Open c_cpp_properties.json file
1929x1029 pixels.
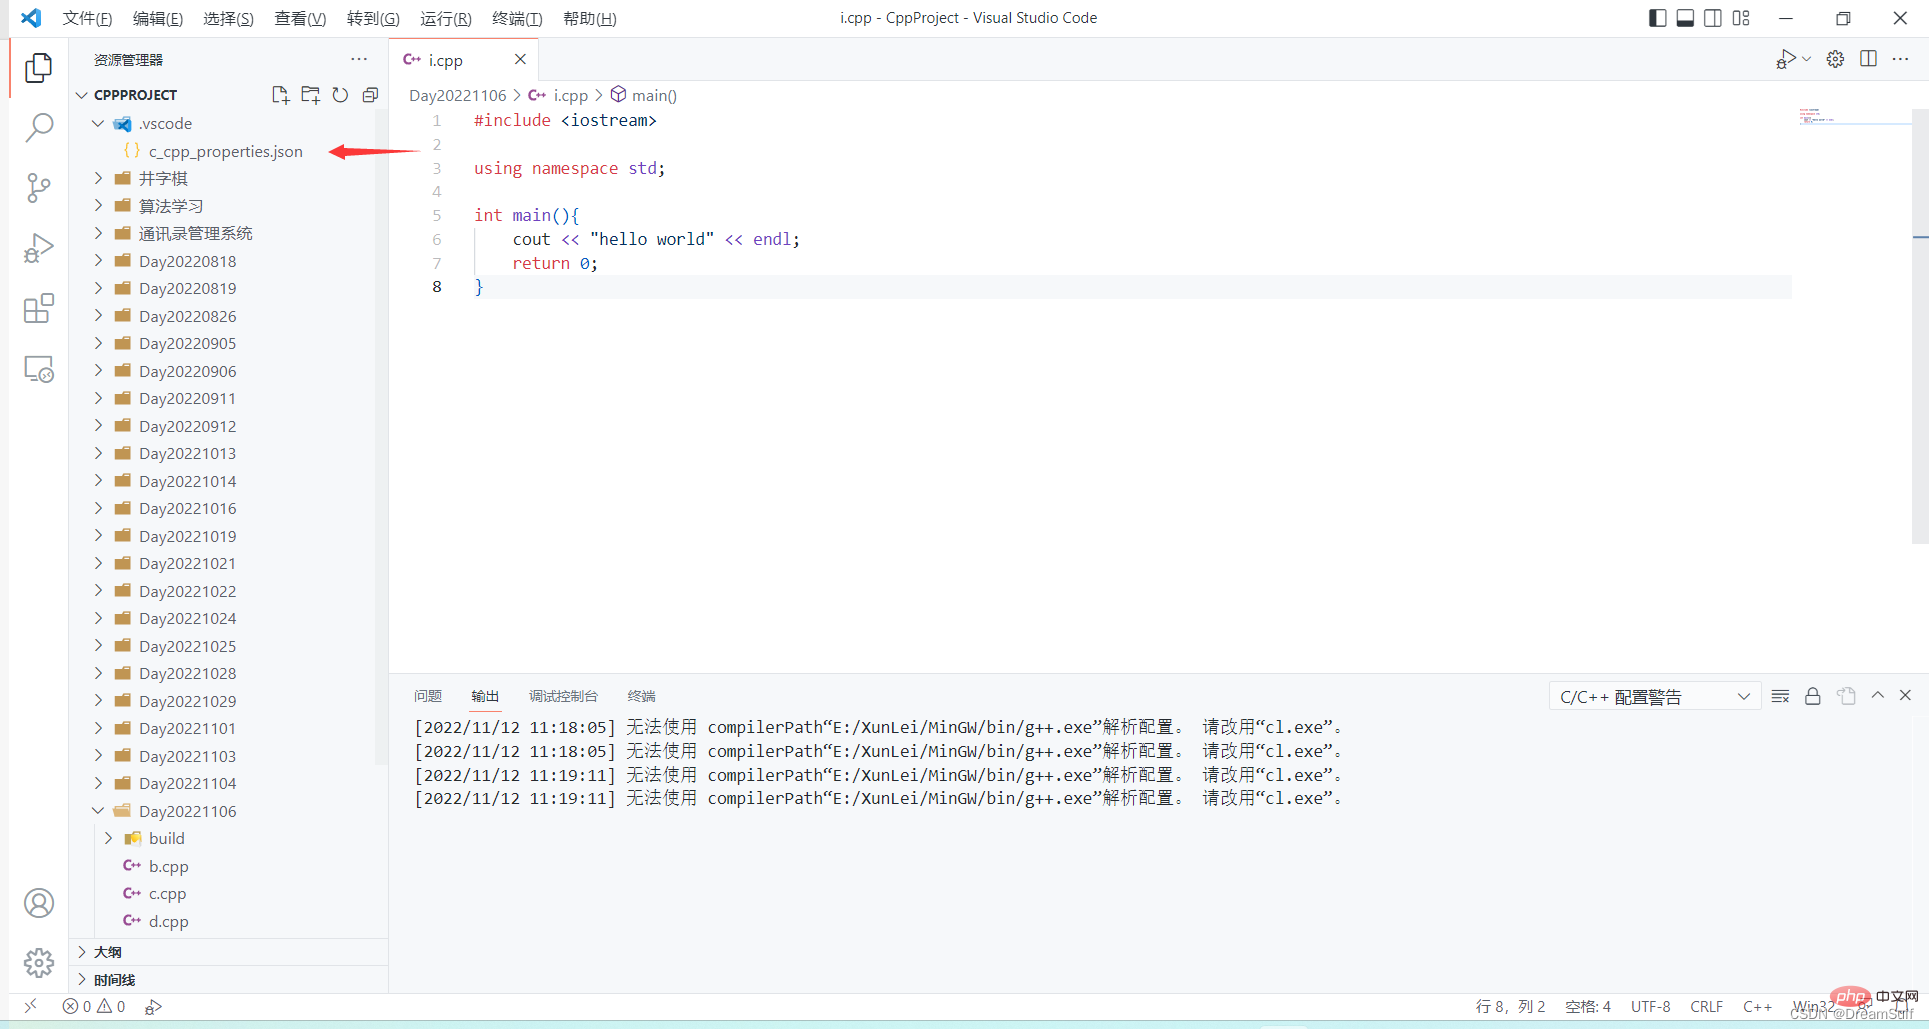coord(225,151)
